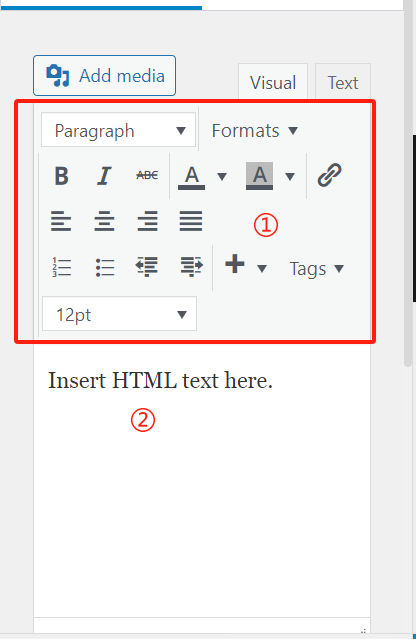
Task: Toggle bold formatting
Action: tap(62, 176)
